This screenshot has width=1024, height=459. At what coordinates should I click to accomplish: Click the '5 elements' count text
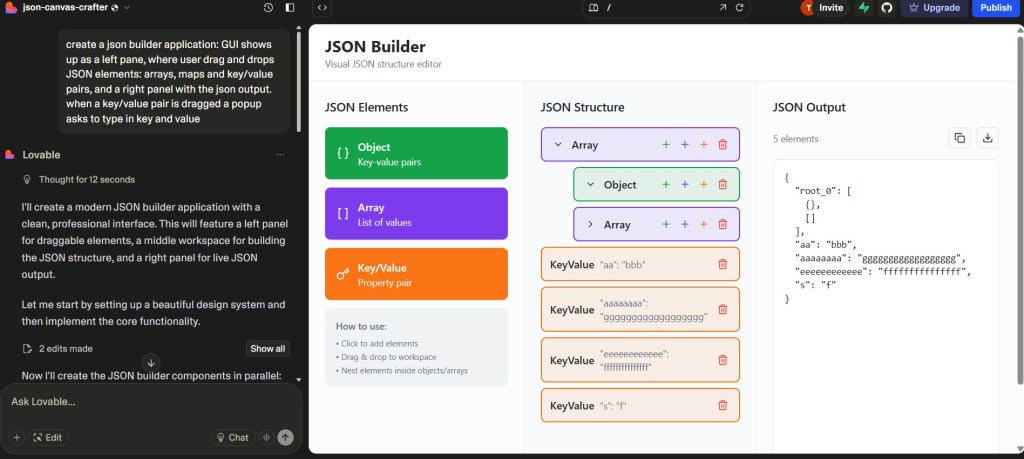coord(795,139)
